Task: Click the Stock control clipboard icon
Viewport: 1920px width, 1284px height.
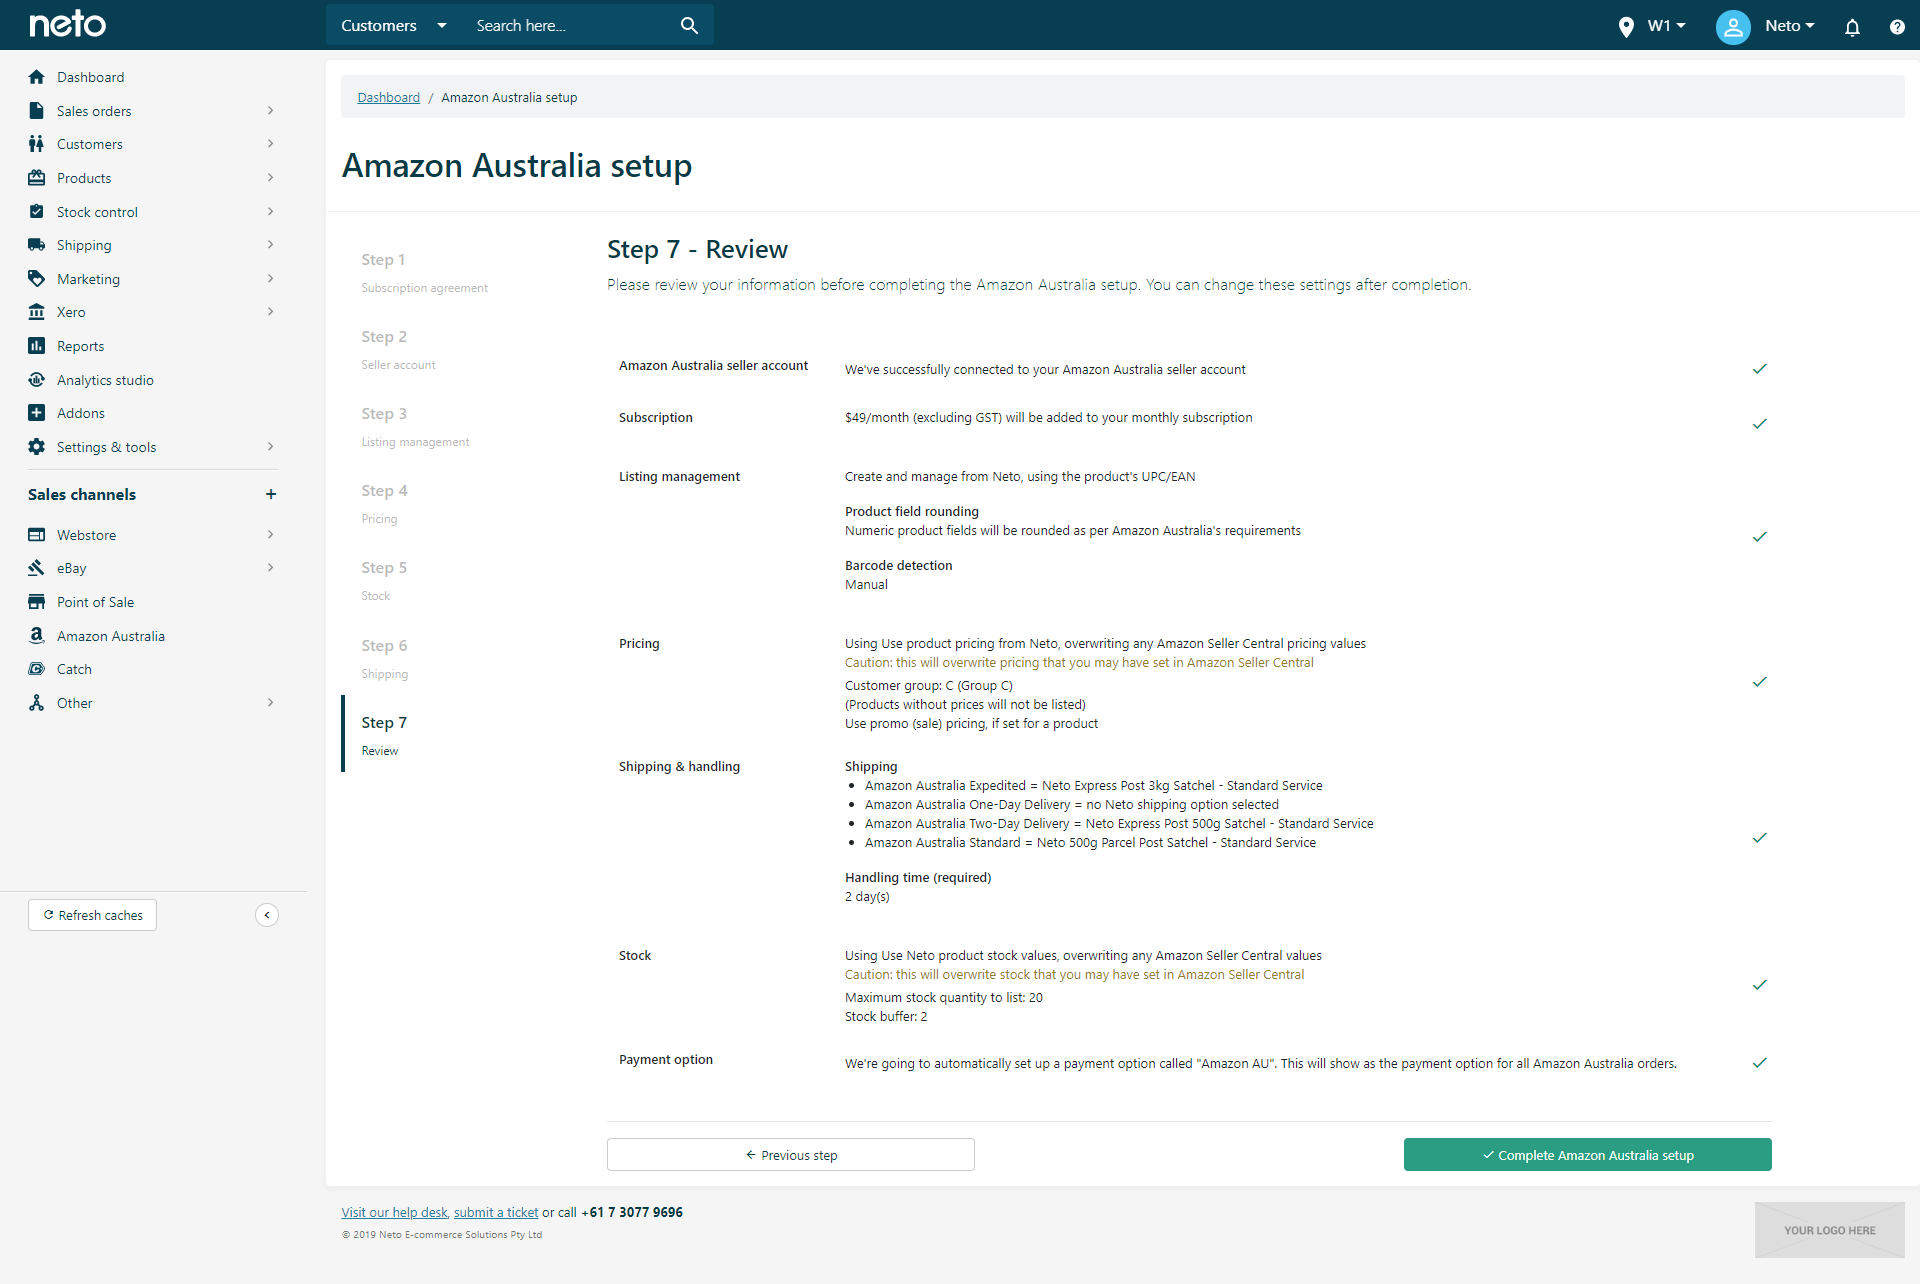Action: pos(37,212)
